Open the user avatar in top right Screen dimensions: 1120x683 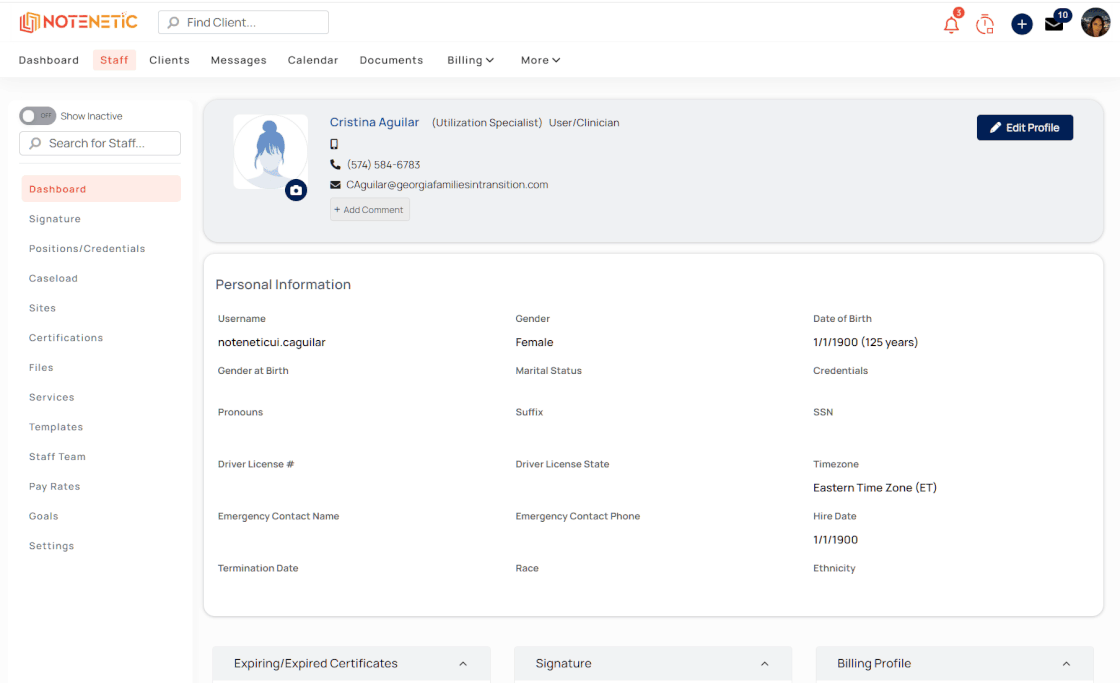click(x=1095, y=23)
